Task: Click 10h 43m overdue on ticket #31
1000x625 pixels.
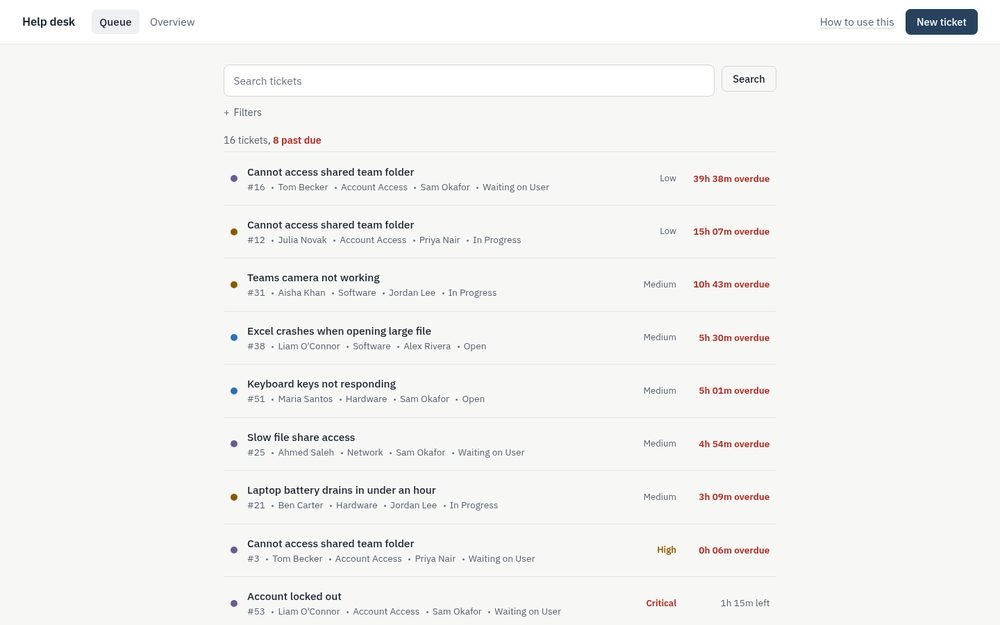Action: tap(731, 284)
